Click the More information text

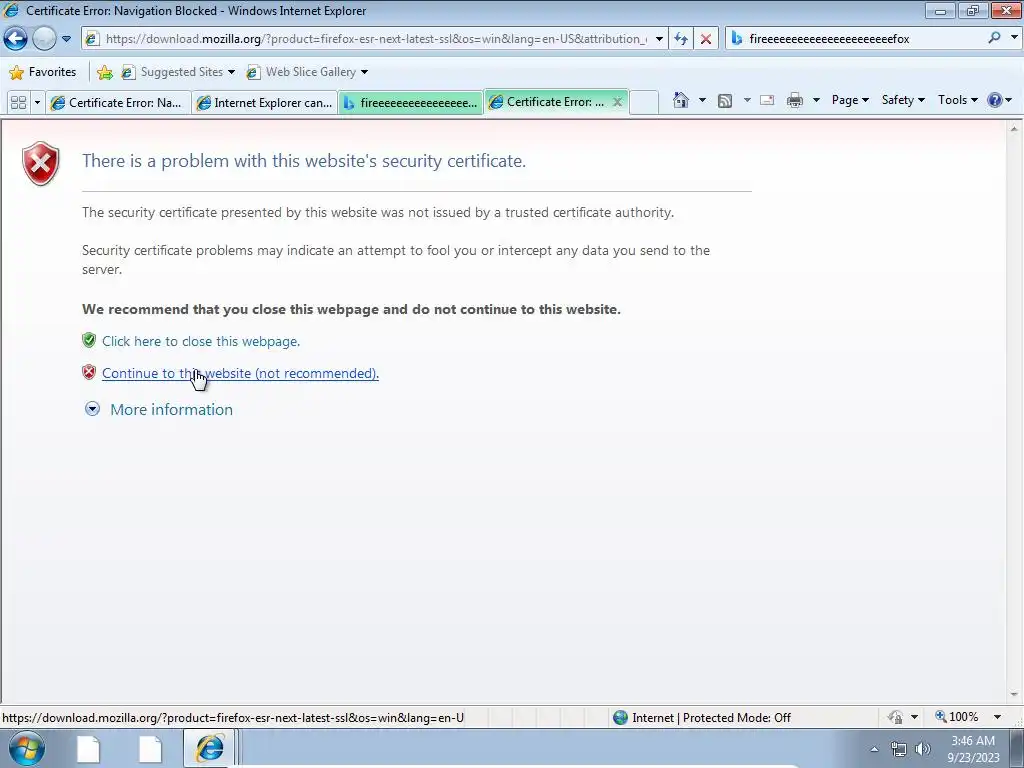point(172,409)
